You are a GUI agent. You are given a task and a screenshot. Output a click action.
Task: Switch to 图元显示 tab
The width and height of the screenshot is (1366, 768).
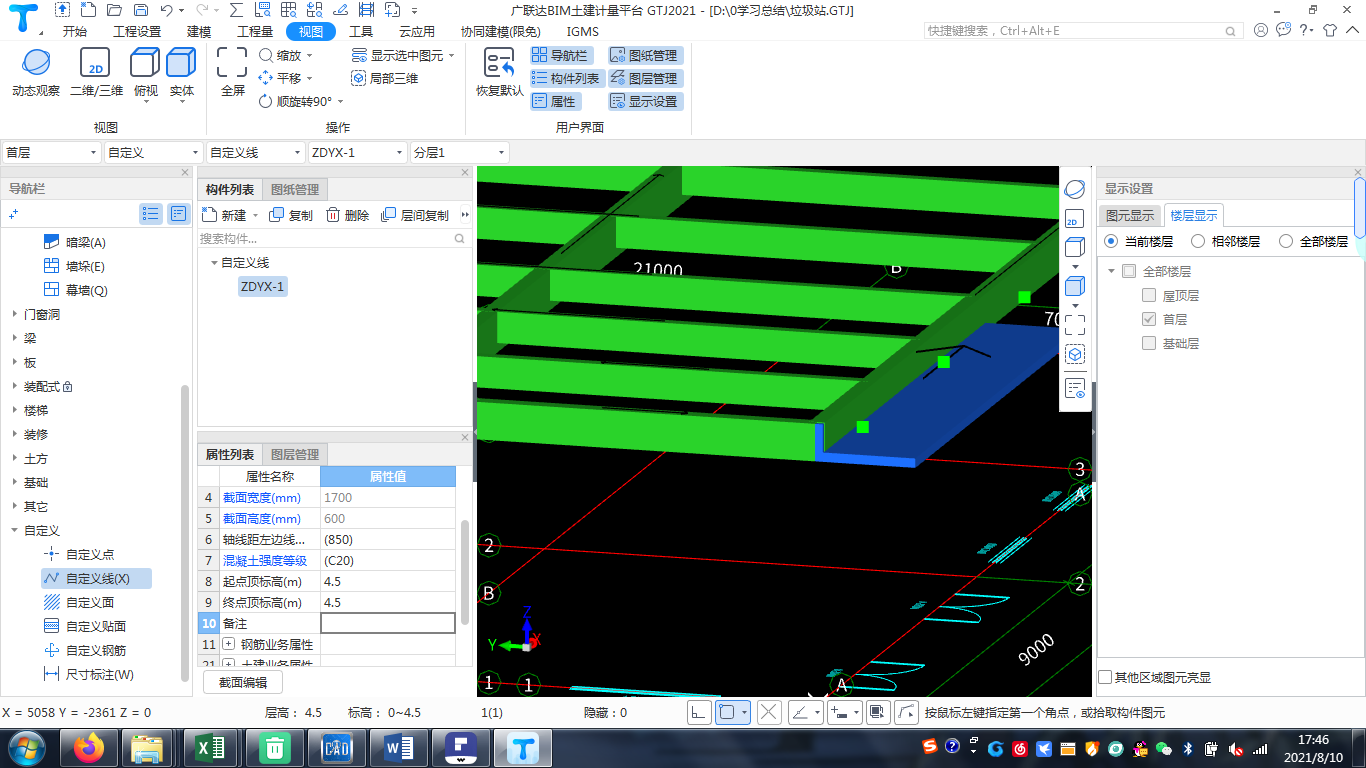pyautogui.click(x=1129, y=215)
